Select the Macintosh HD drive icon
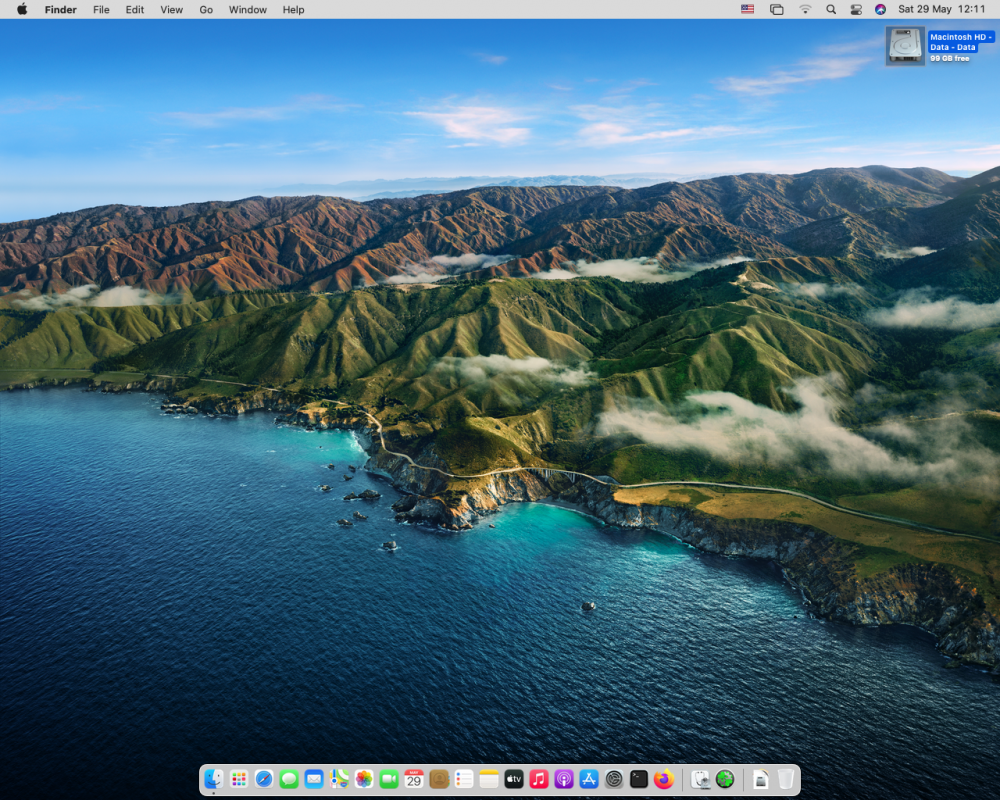 click(x=905, y=46)
